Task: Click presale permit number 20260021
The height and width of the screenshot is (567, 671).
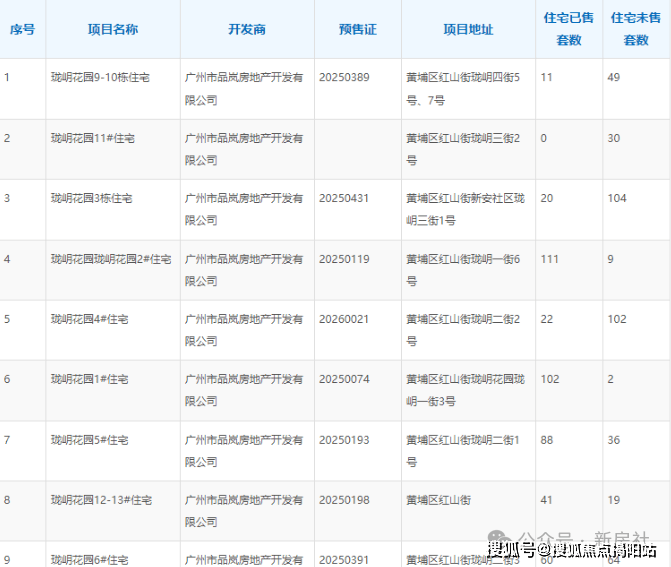Action: pyautogui.click(x=344, y=319)
